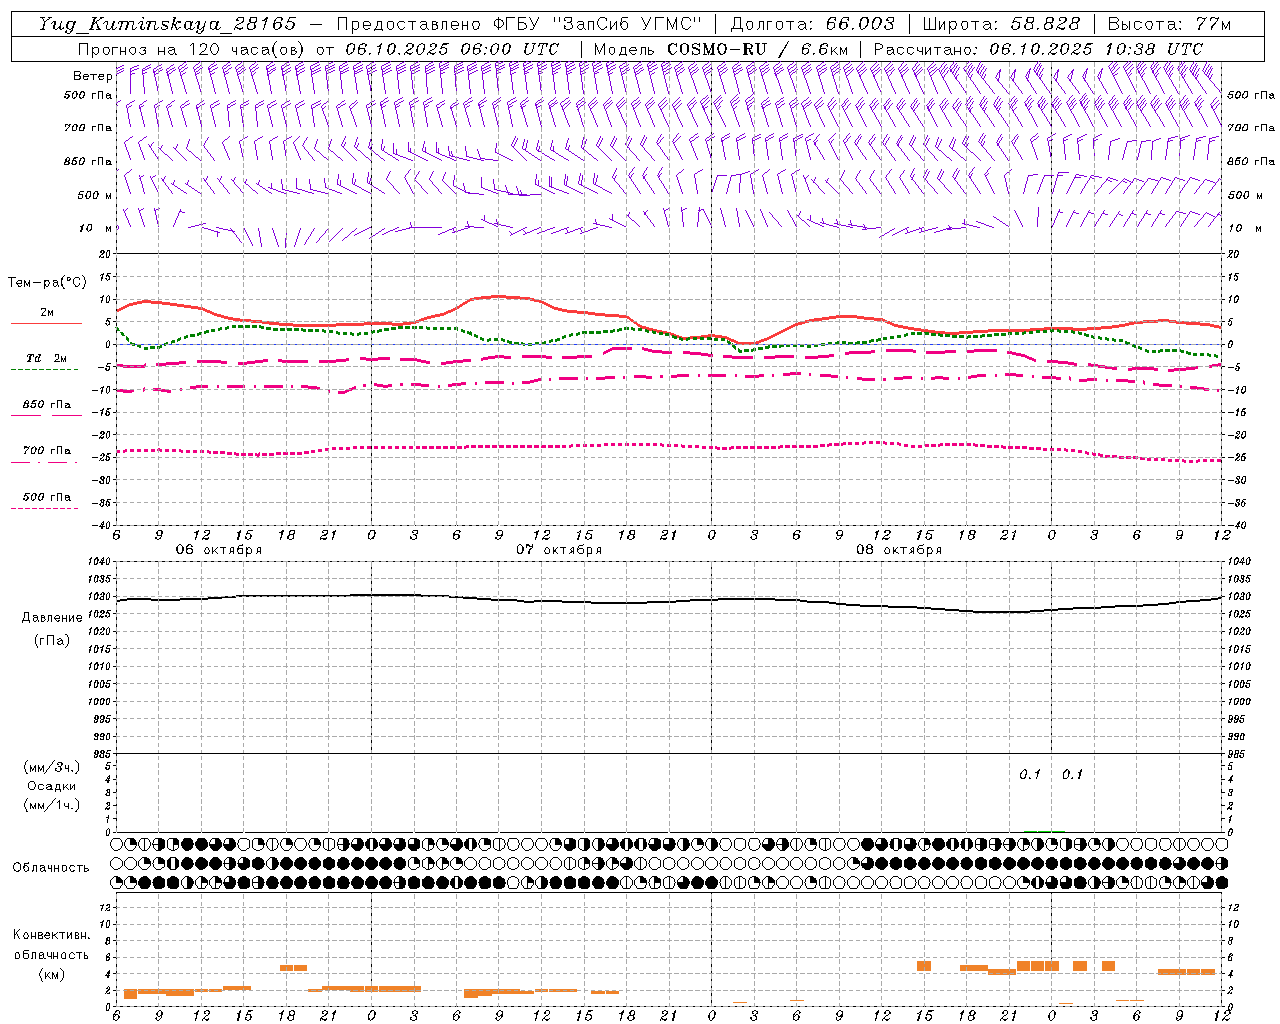Screen dimensions: 1280x1024
Task: Click the 08 октября date label
Action: point(899,549)
